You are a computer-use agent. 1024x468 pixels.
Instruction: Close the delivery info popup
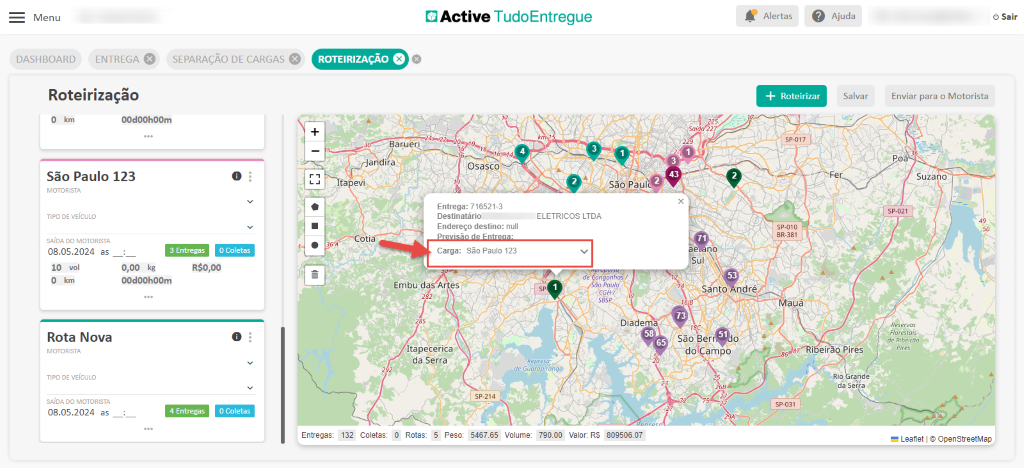[x=680, y=202]
